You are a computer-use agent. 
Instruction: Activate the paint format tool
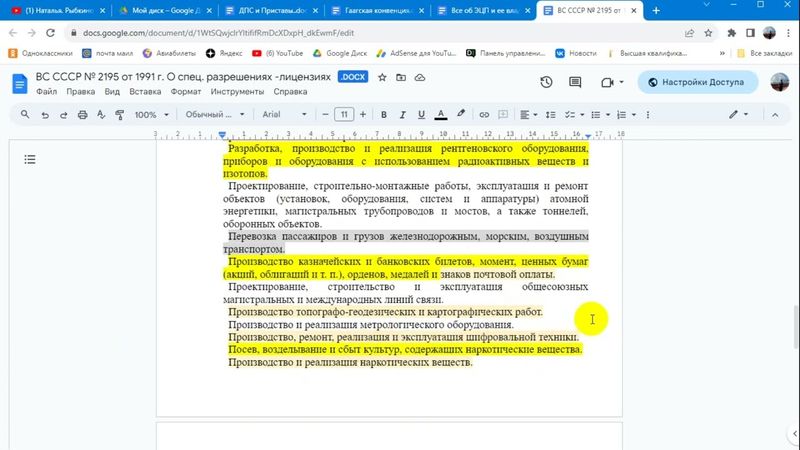tap(119, 115)
